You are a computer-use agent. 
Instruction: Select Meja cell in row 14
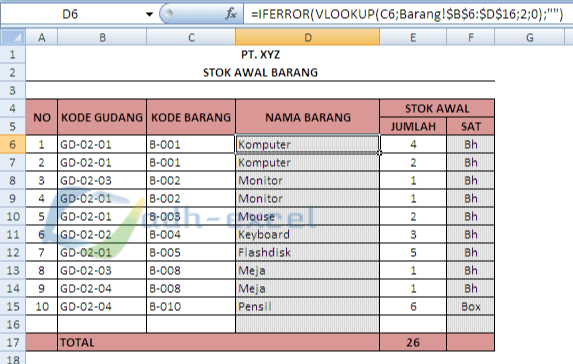pyautogui.click(x=308, y=288)
